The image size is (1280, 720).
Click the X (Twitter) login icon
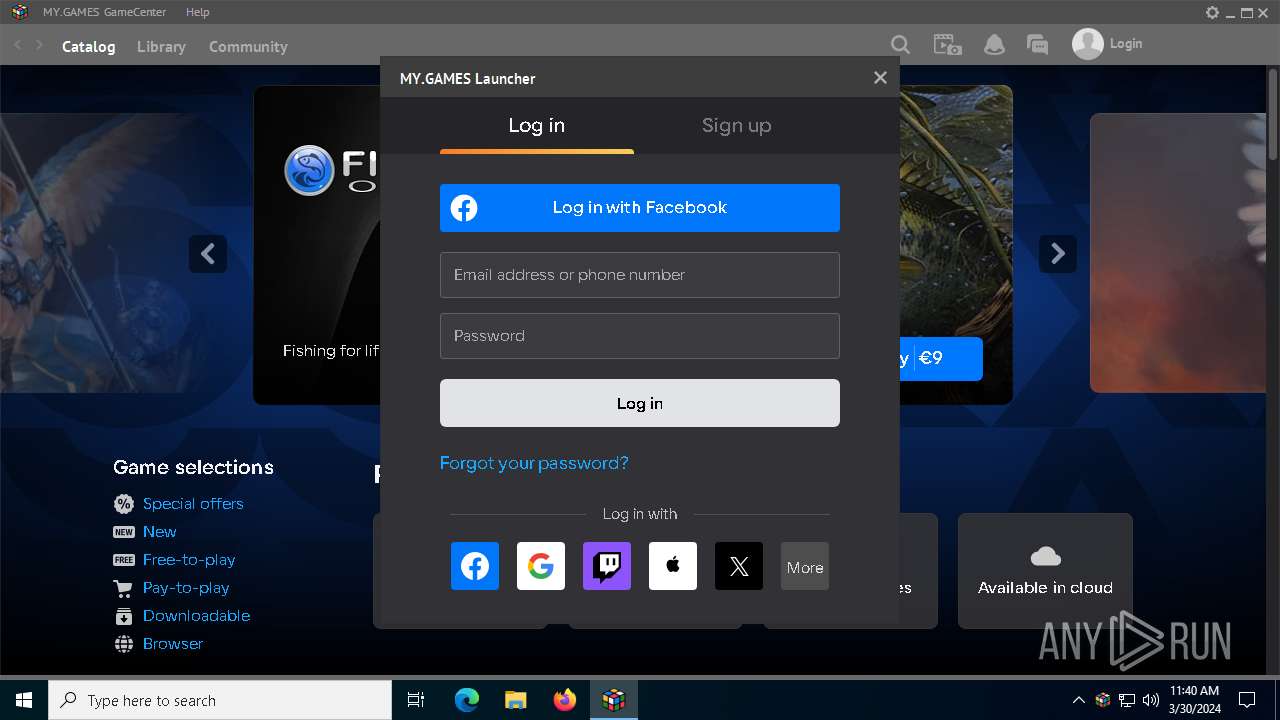tap(739, 566)
